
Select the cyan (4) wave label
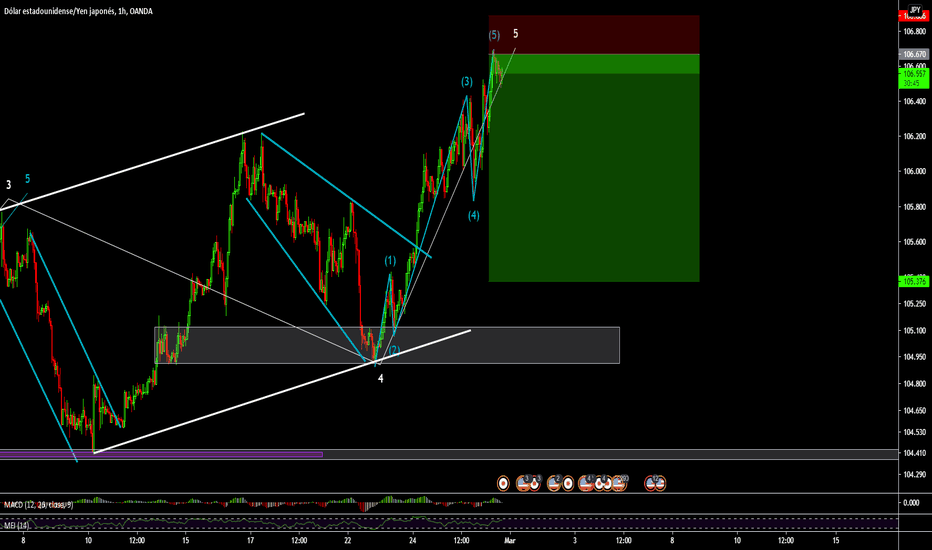point(473,215)
